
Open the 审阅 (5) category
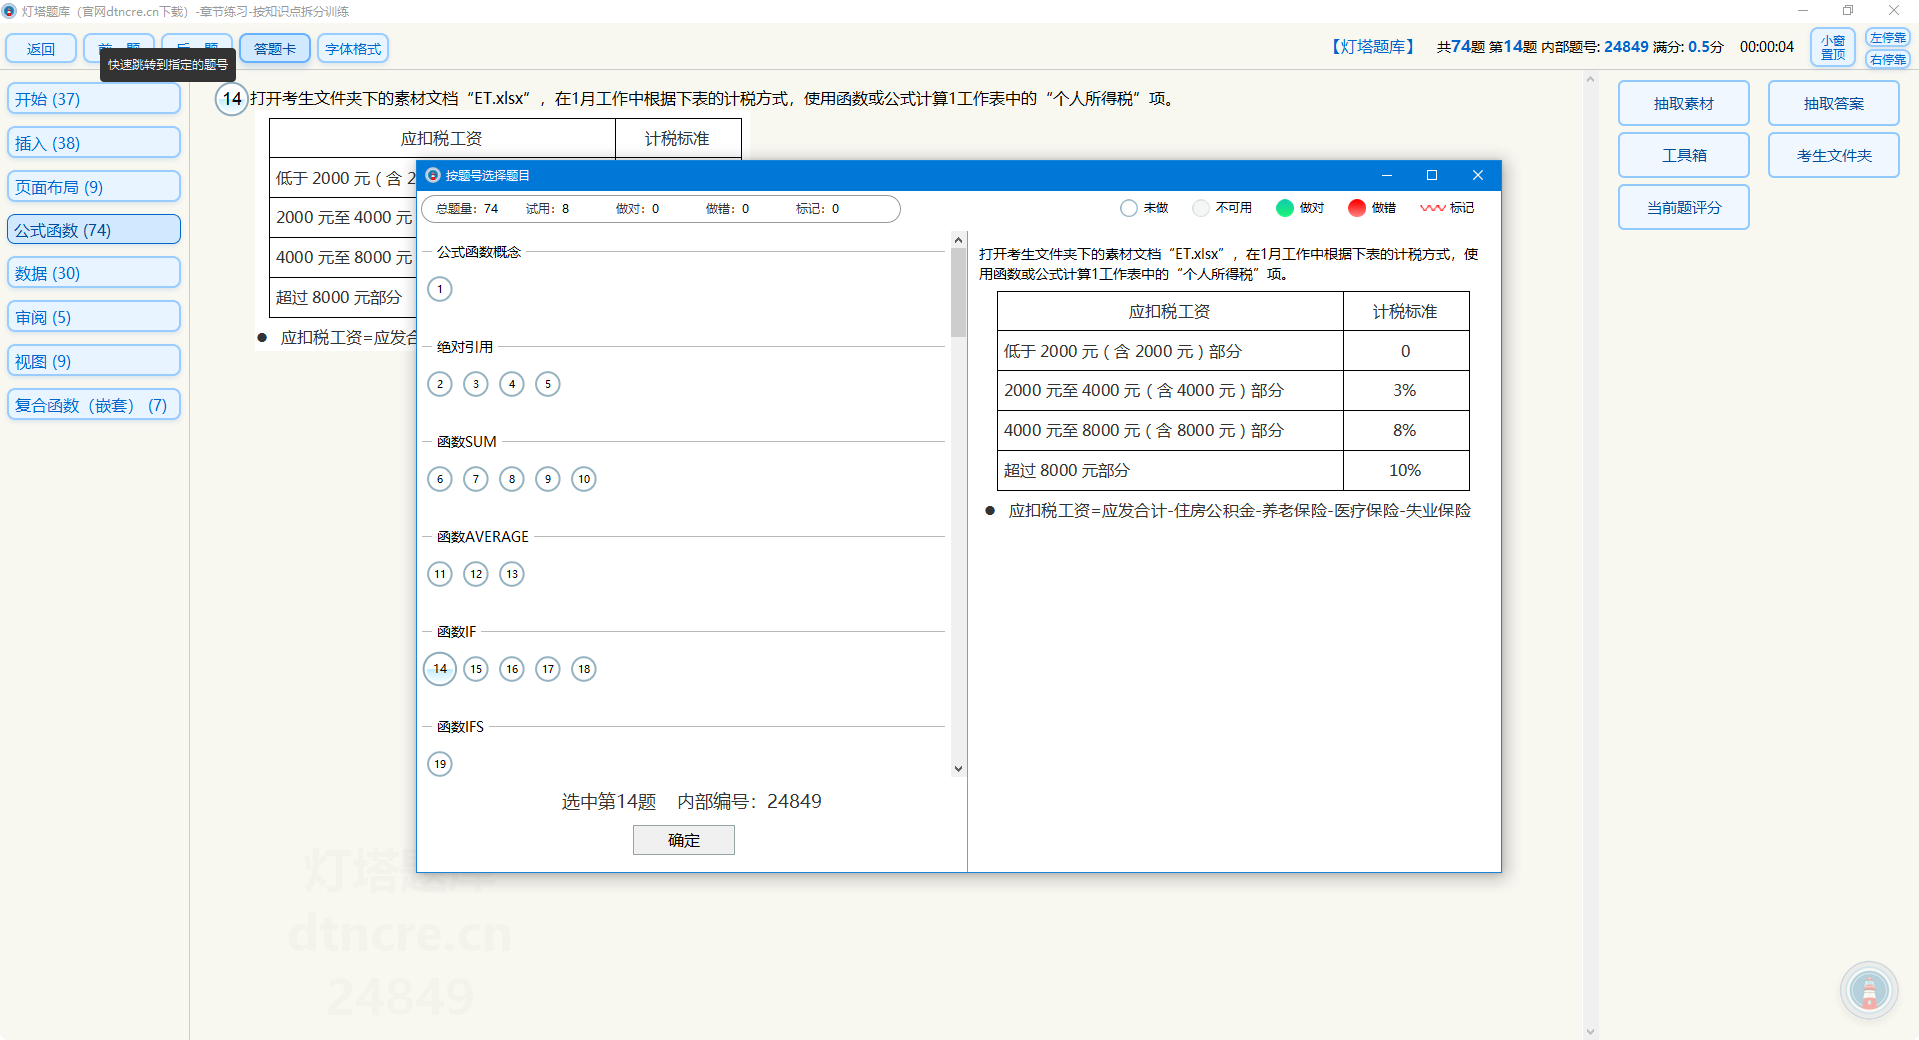(94, 317)
